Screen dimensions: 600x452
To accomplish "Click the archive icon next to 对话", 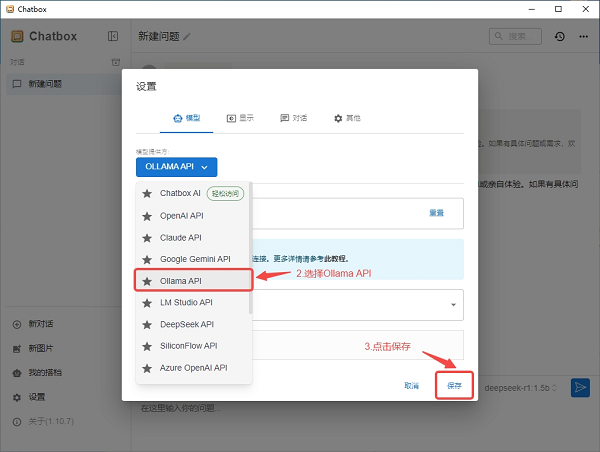I will pos(116,62).
